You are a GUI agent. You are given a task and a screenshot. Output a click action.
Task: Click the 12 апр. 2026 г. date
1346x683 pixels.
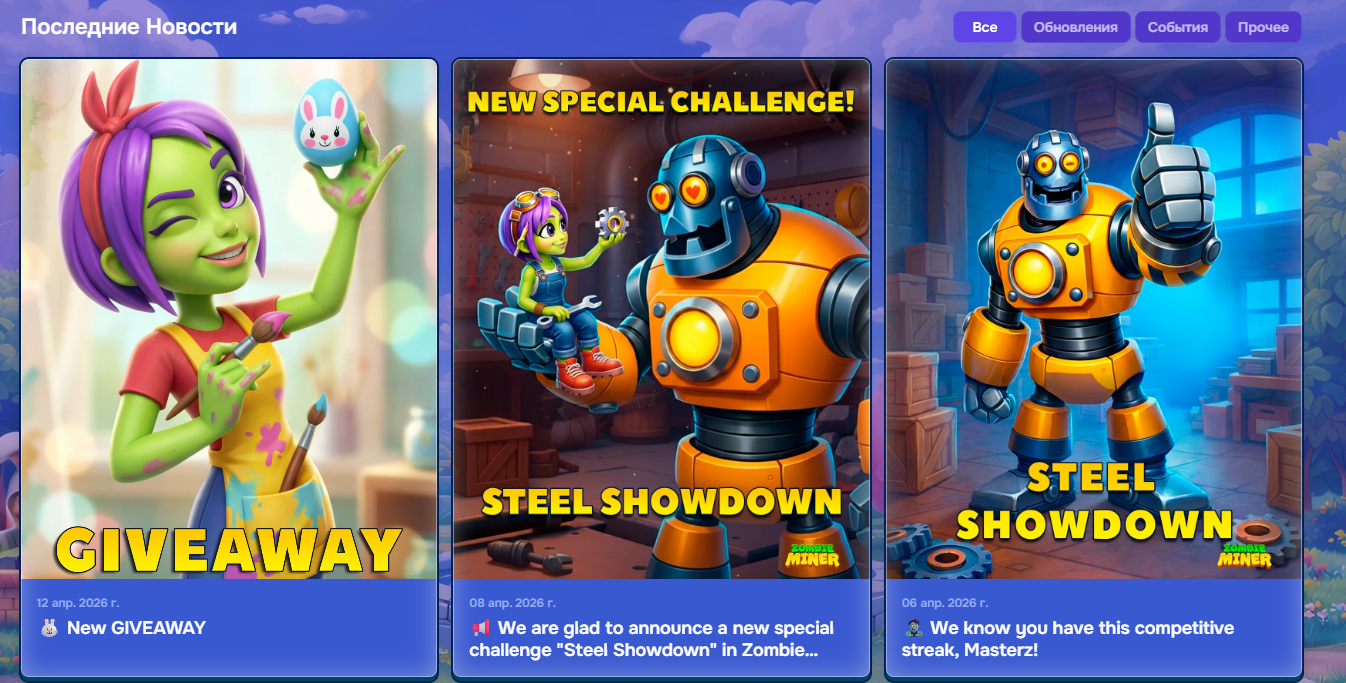[78, 603]
